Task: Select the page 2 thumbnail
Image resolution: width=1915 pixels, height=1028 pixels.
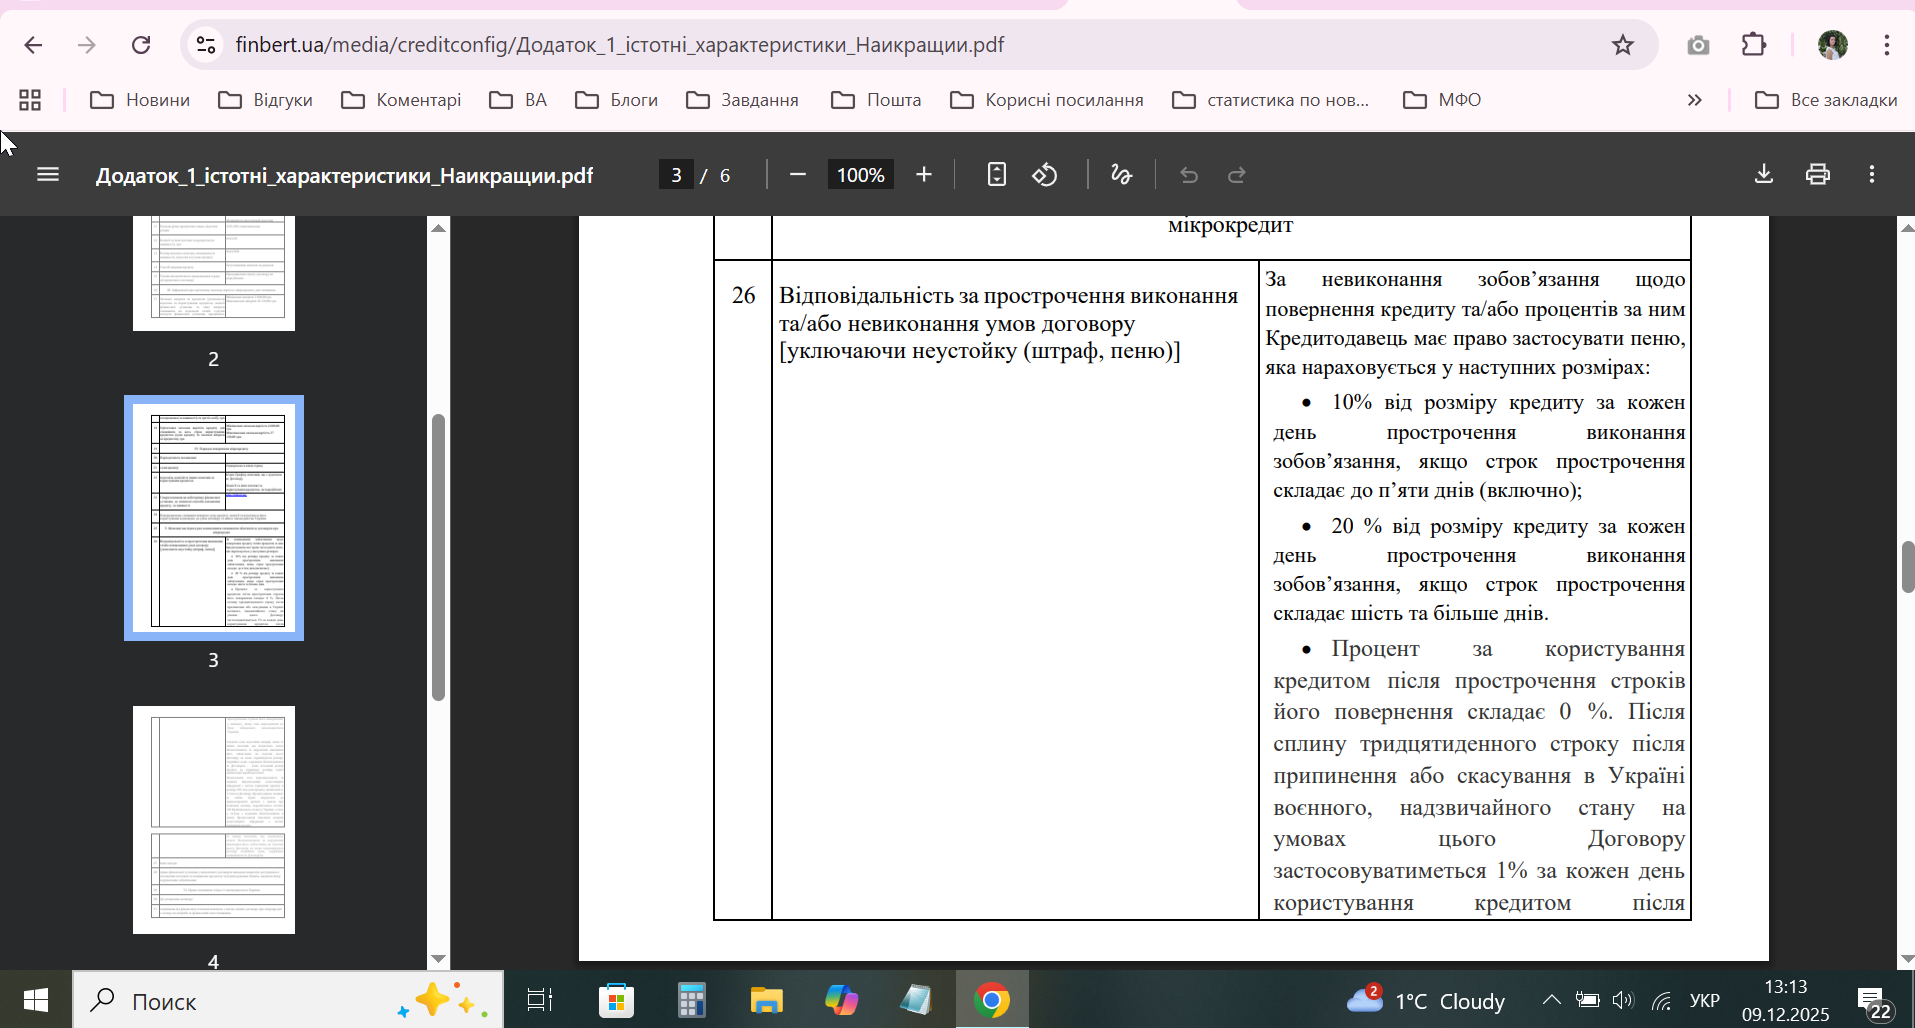Action: (214, 273)
